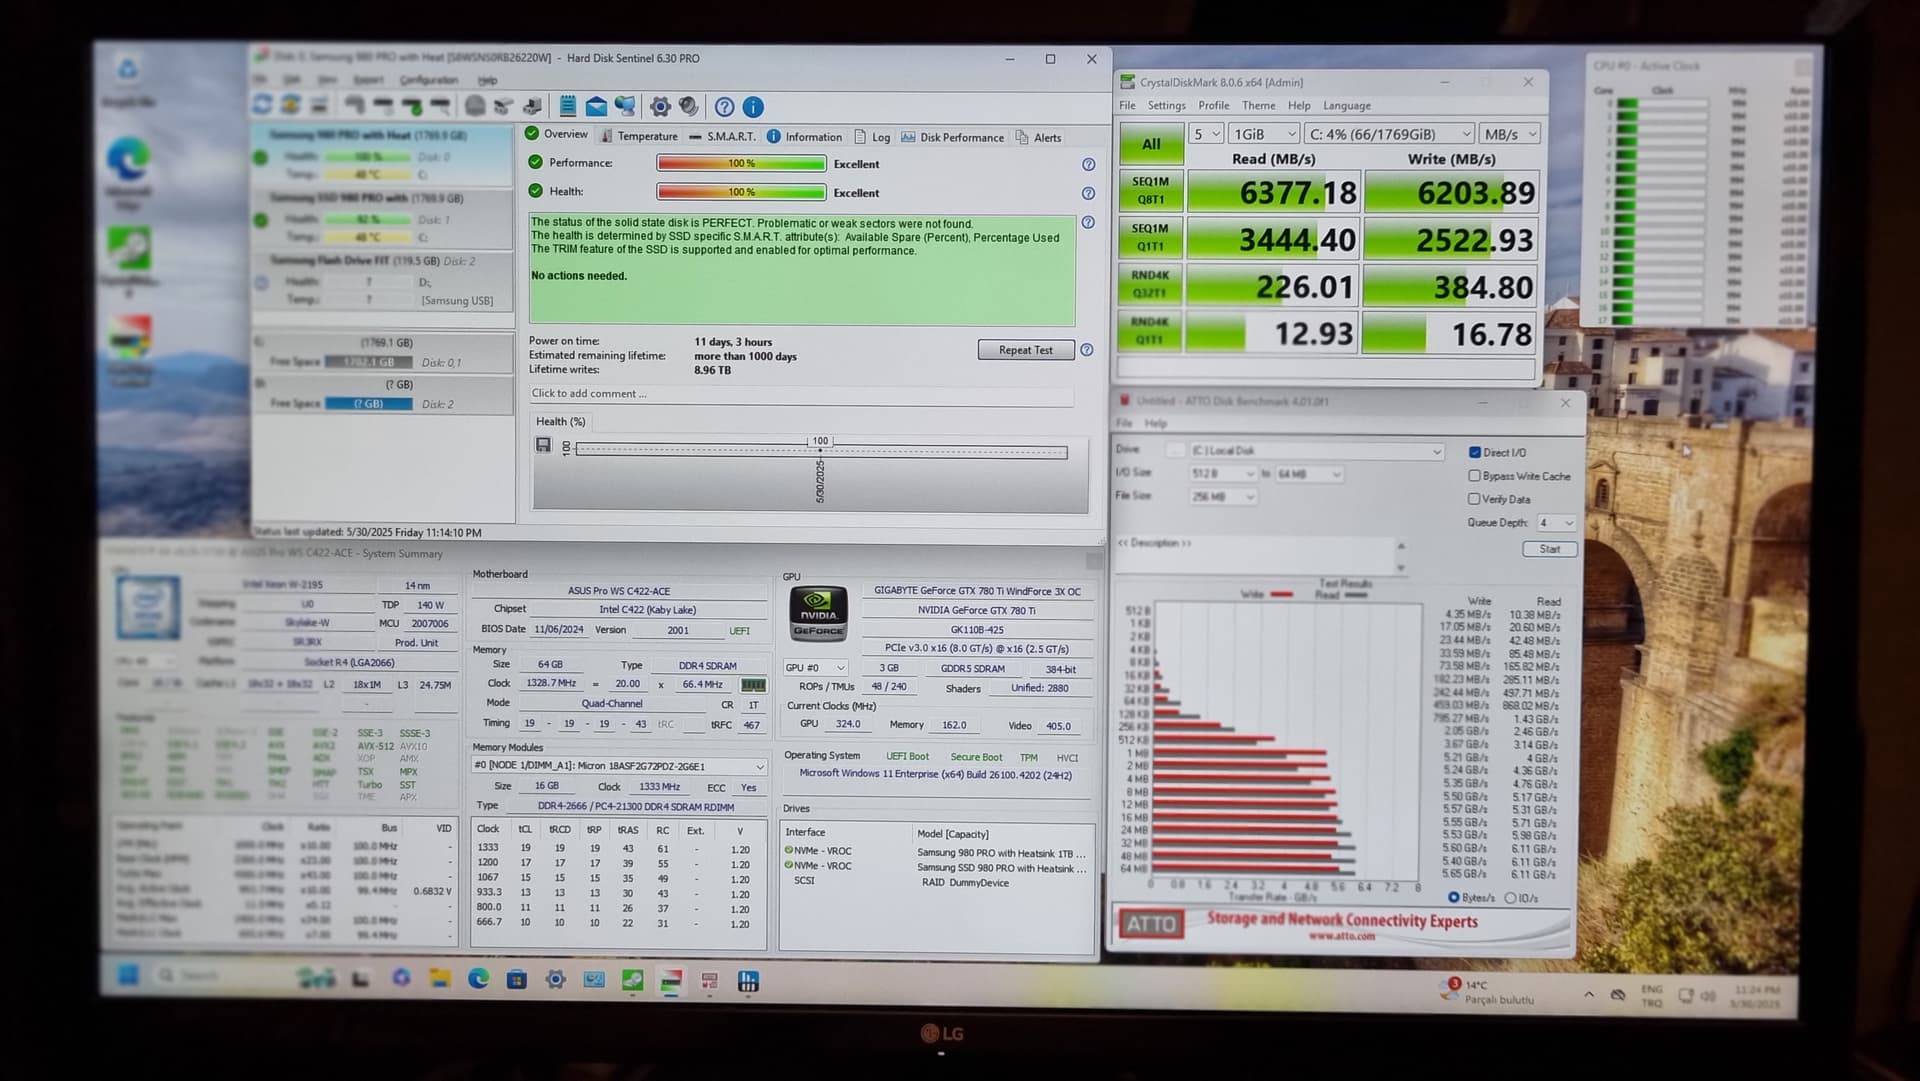This screenshot has width=1920, height=1081.
Task: Open Theme menu in CrystalDiskMark
Action: pyautogui.click(x=1258, y=105)
